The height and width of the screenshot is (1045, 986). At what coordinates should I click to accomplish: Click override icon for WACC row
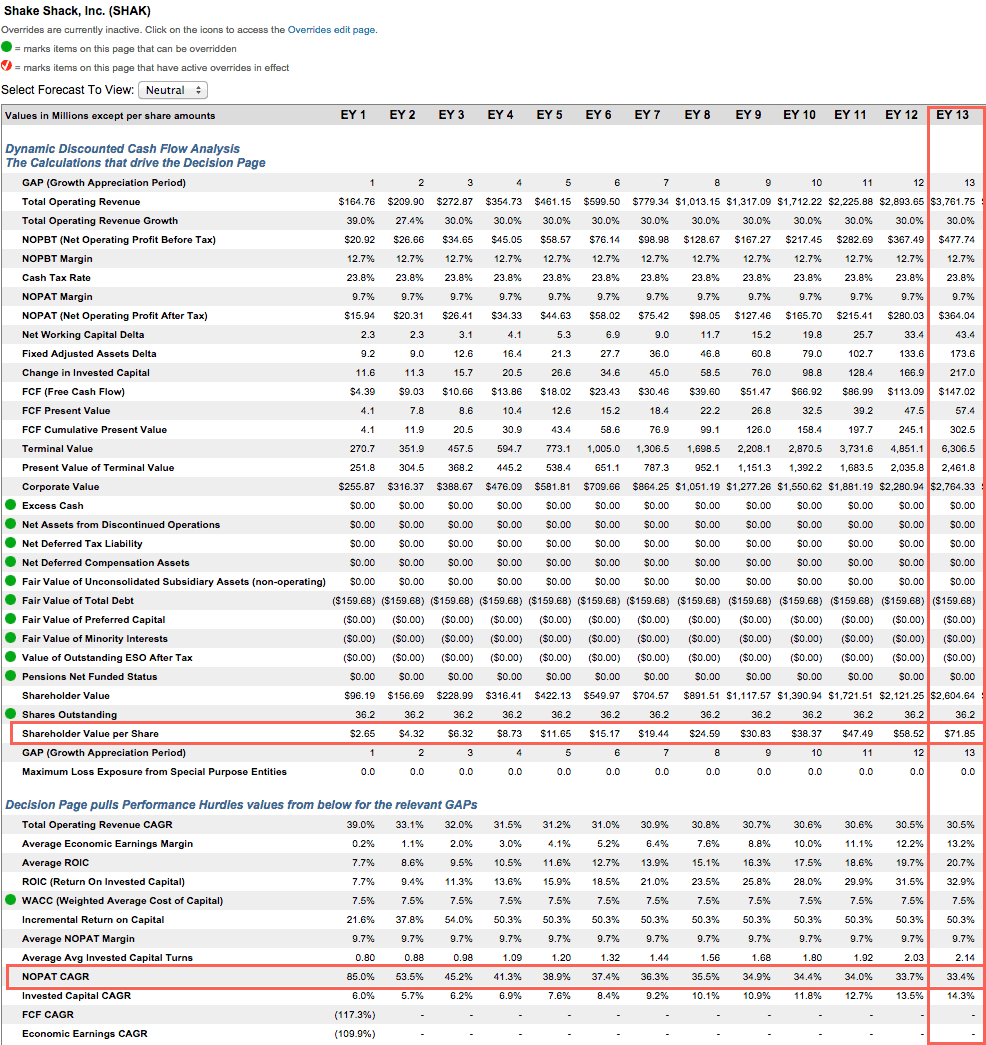(x=11, y=900)
